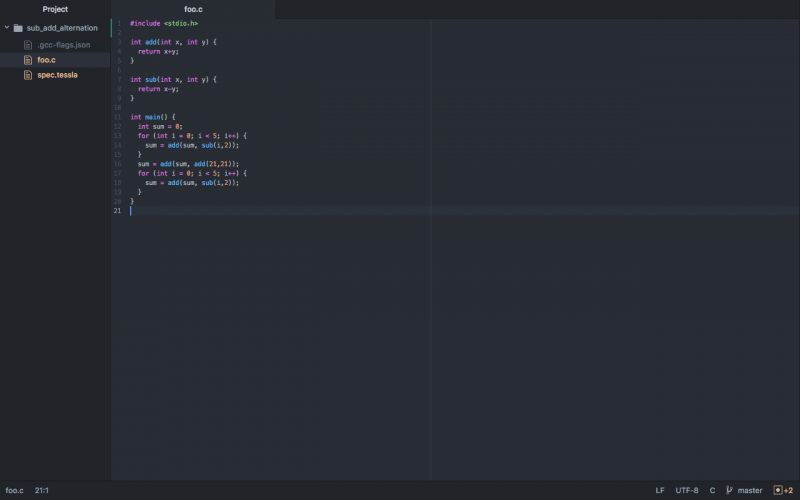Select the sub_add_alternation folder name
The image size is (800, 500).
(62, 28)
